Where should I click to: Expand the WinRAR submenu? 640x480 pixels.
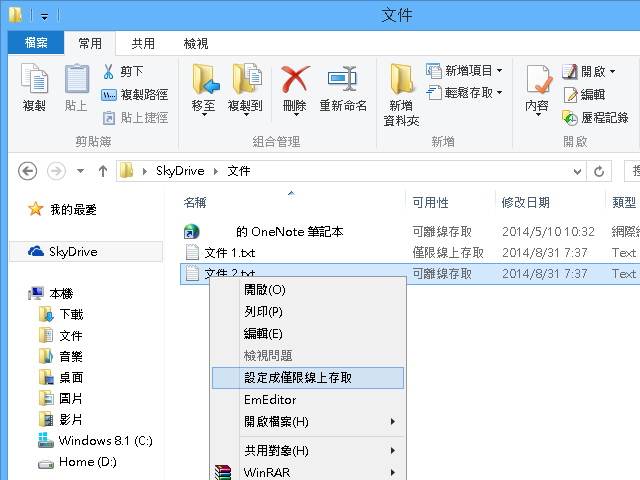pyautogui.click(x=308, y=472)
